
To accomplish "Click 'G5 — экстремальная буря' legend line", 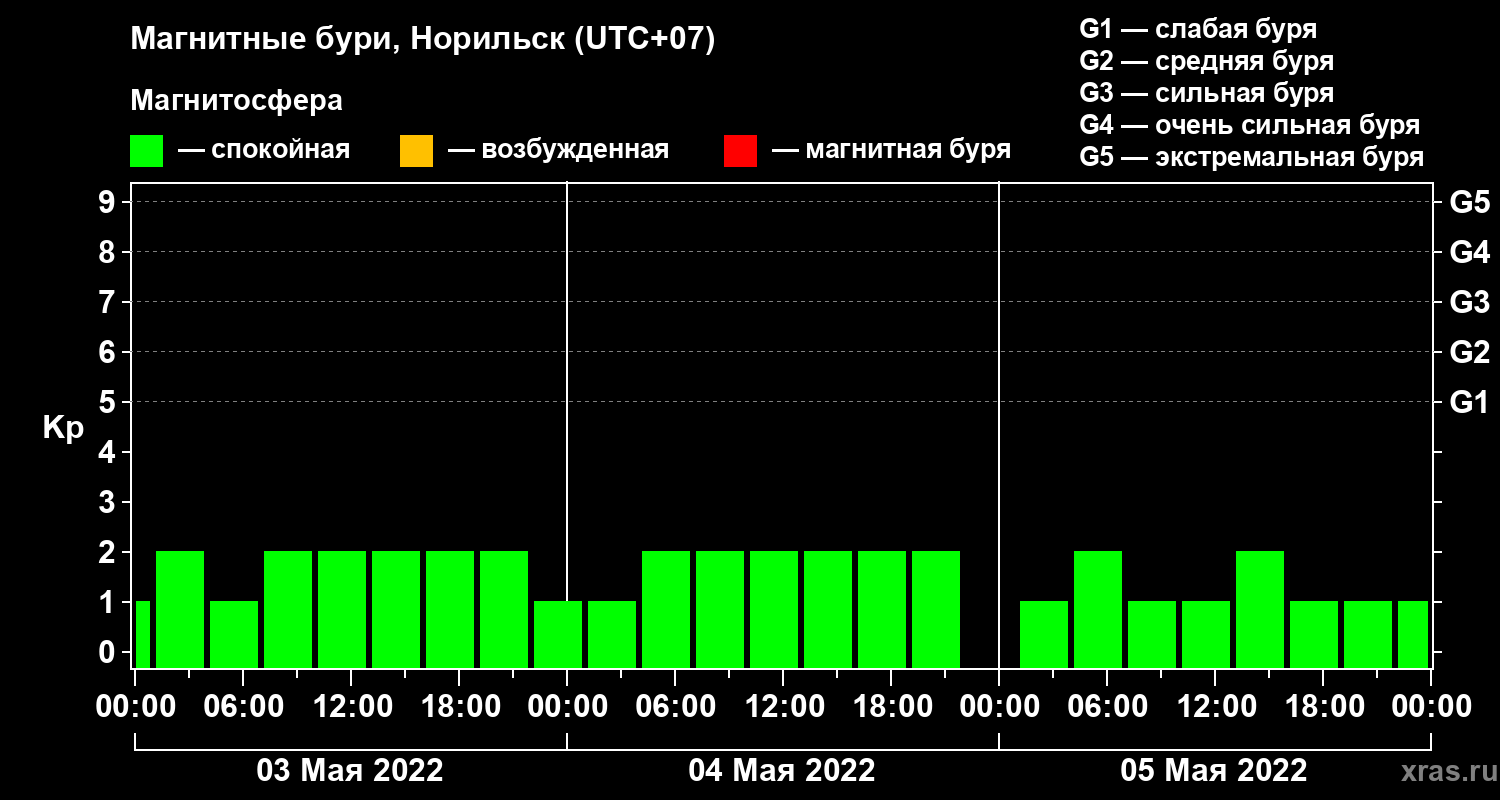I will (1252, 158).
